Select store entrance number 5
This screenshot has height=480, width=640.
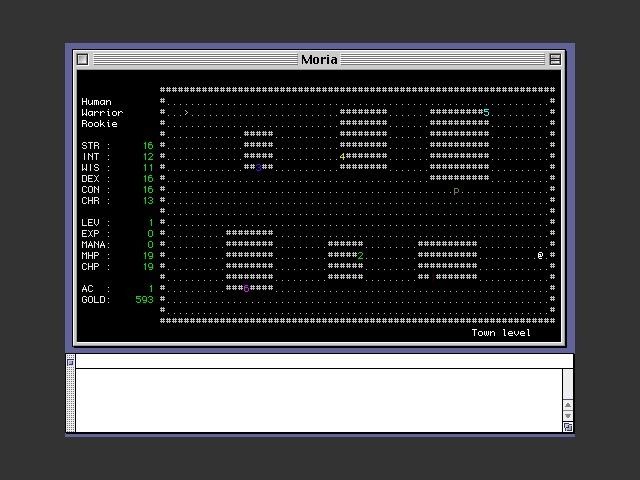486,112
